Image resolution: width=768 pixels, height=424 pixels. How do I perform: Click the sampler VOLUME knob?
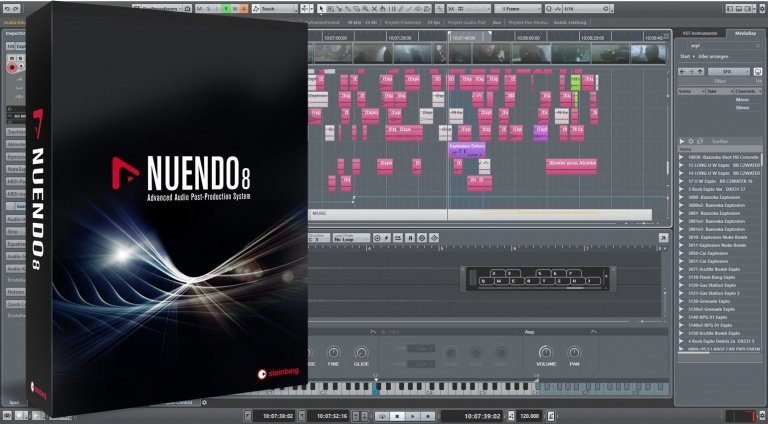(x=545, y=352)
